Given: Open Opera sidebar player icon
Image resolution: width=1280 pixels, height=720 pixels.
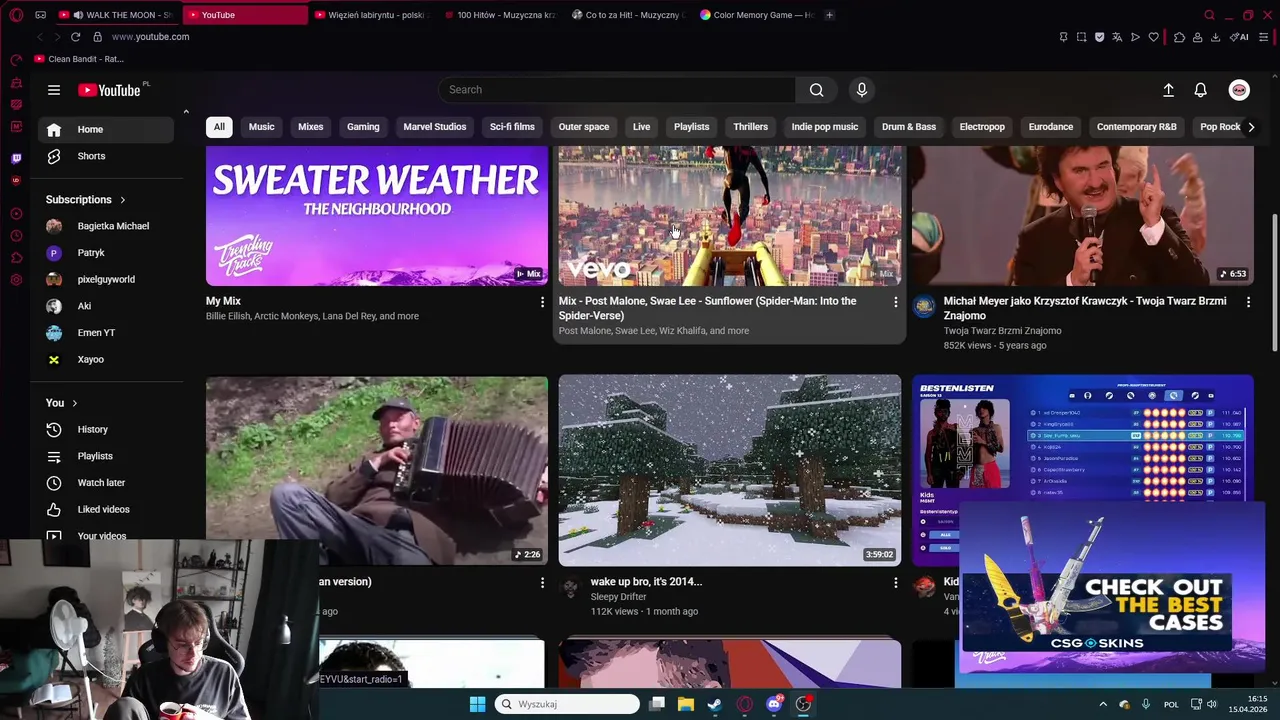Looking at the screenshot, I should [16, 214].
